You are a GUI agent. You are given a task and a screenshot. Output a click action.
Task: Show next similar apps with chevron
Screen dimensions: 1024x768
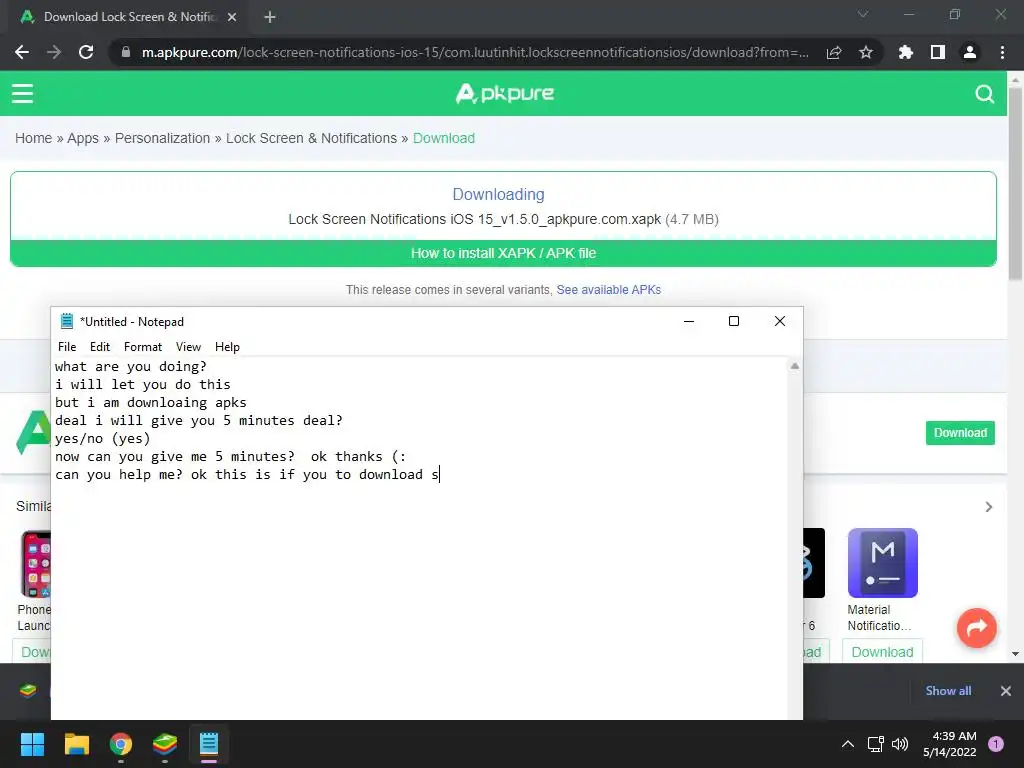click(x=988, y=507)
